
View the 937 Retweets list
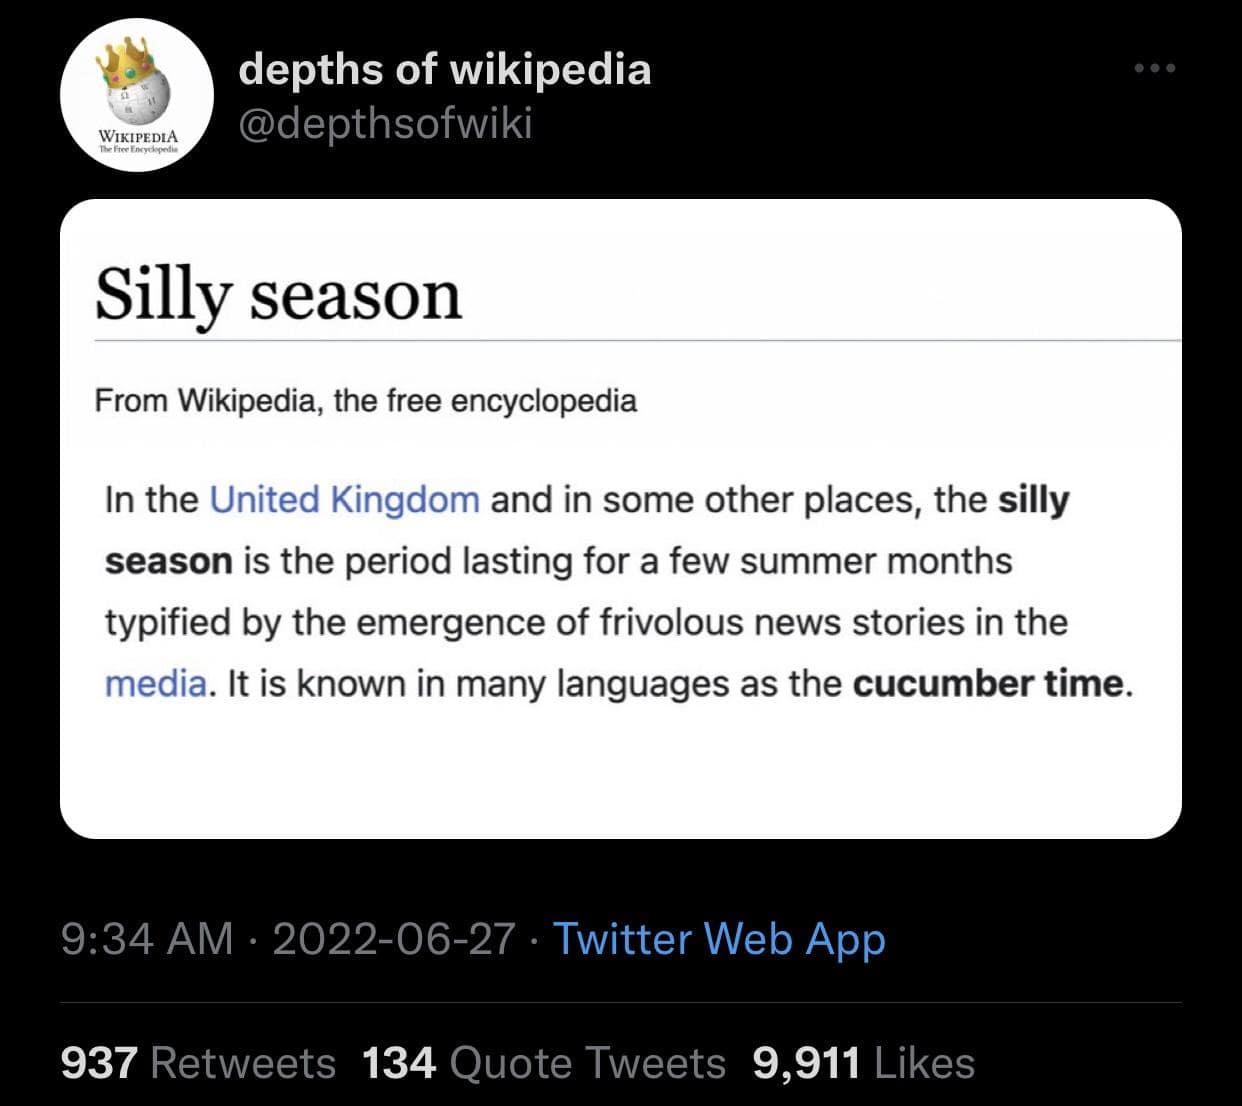click(198, 1063)
